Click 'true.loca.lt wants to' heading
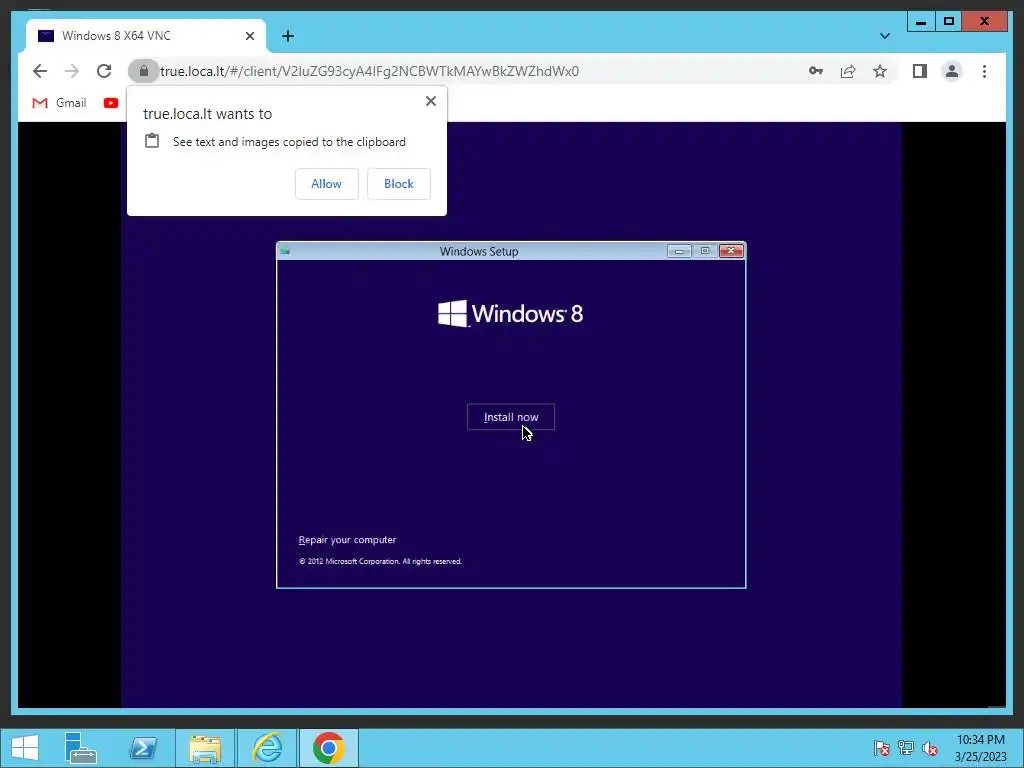Viewport: 1024px width, 768px height. click(x=208, y=114)
